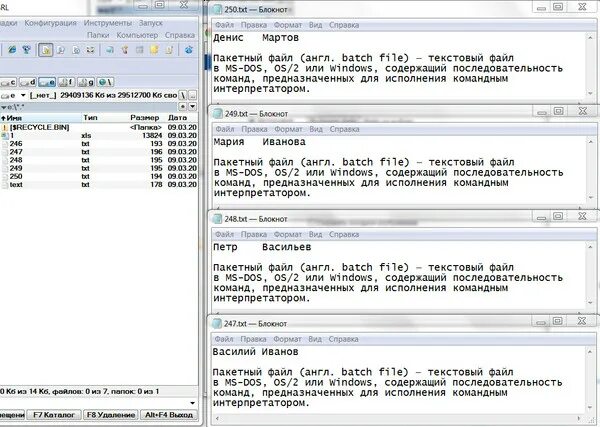
Task: Open Вид menu in 247.txt Notepad
Action: pos(315,339)
